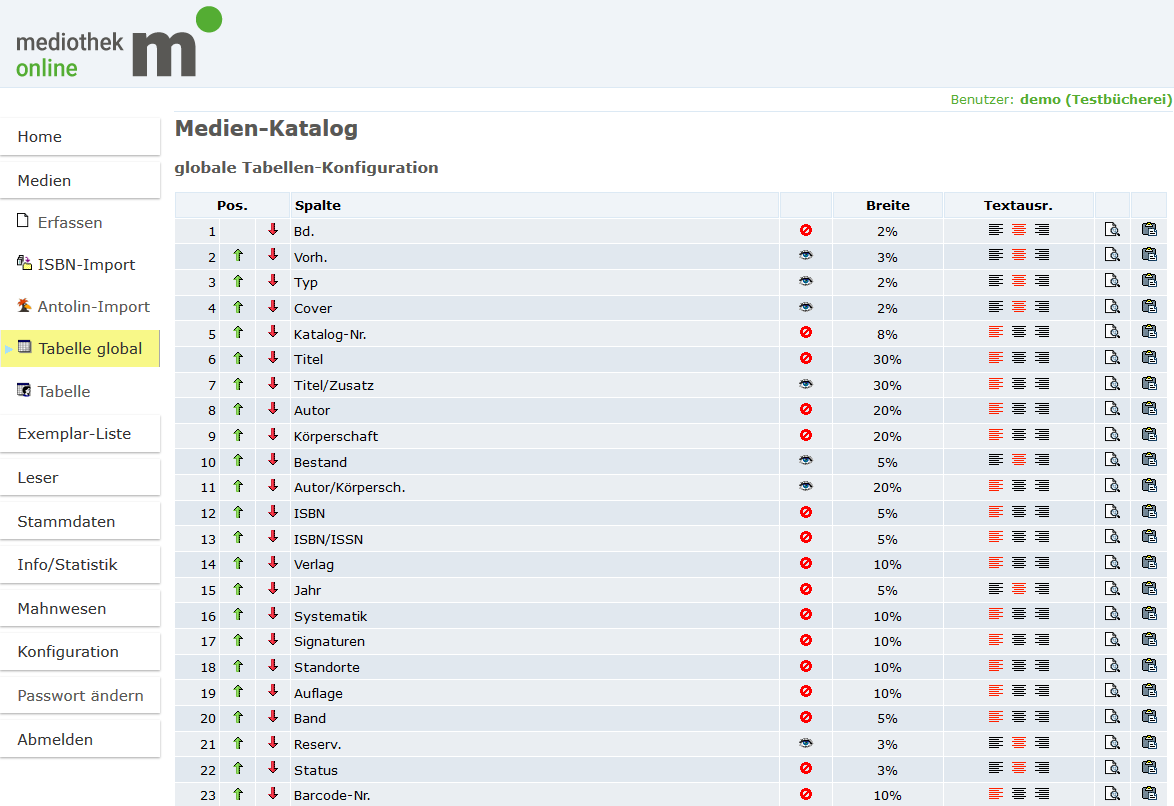Left-align text for the Autor column
The height and width of the screenshot is (806, 1174).
click(995, 409)
